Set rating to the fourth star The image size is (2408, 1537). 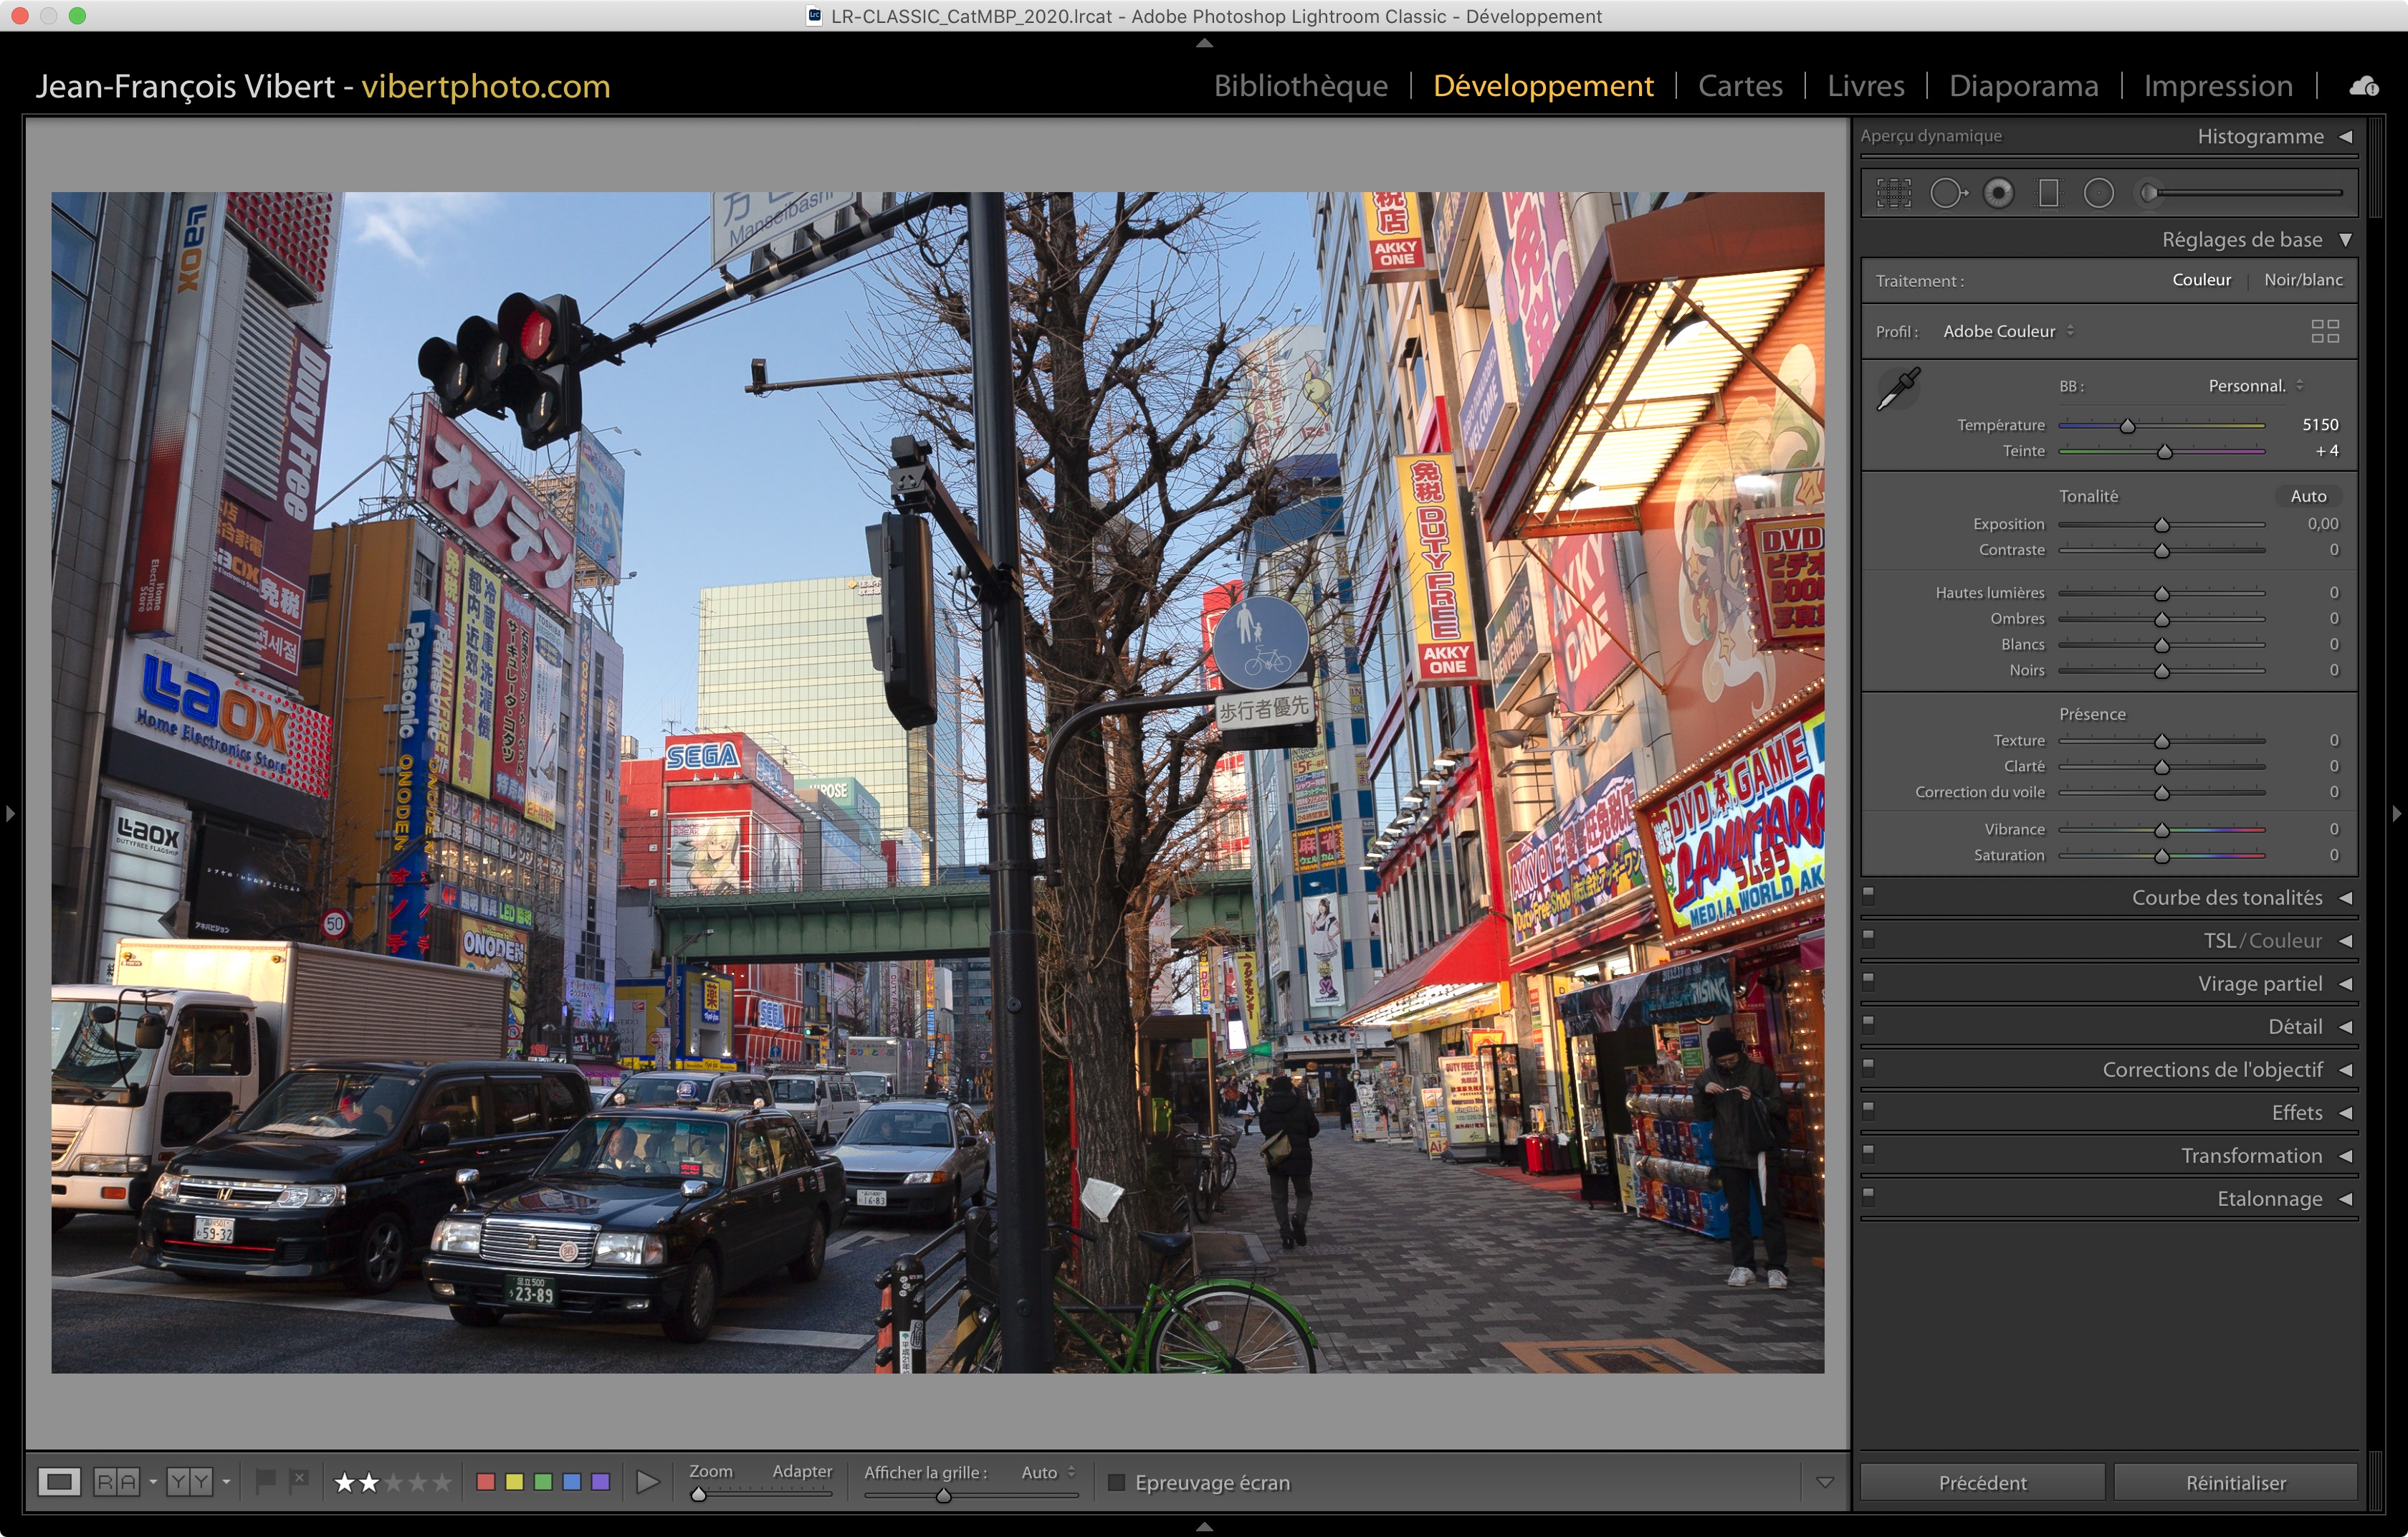coord(418,1482)
